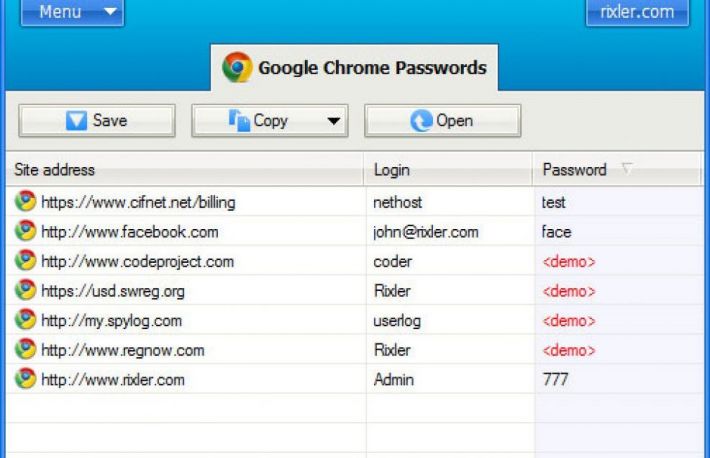Click the Chrome icon for regnow.com row

point(25,350)
